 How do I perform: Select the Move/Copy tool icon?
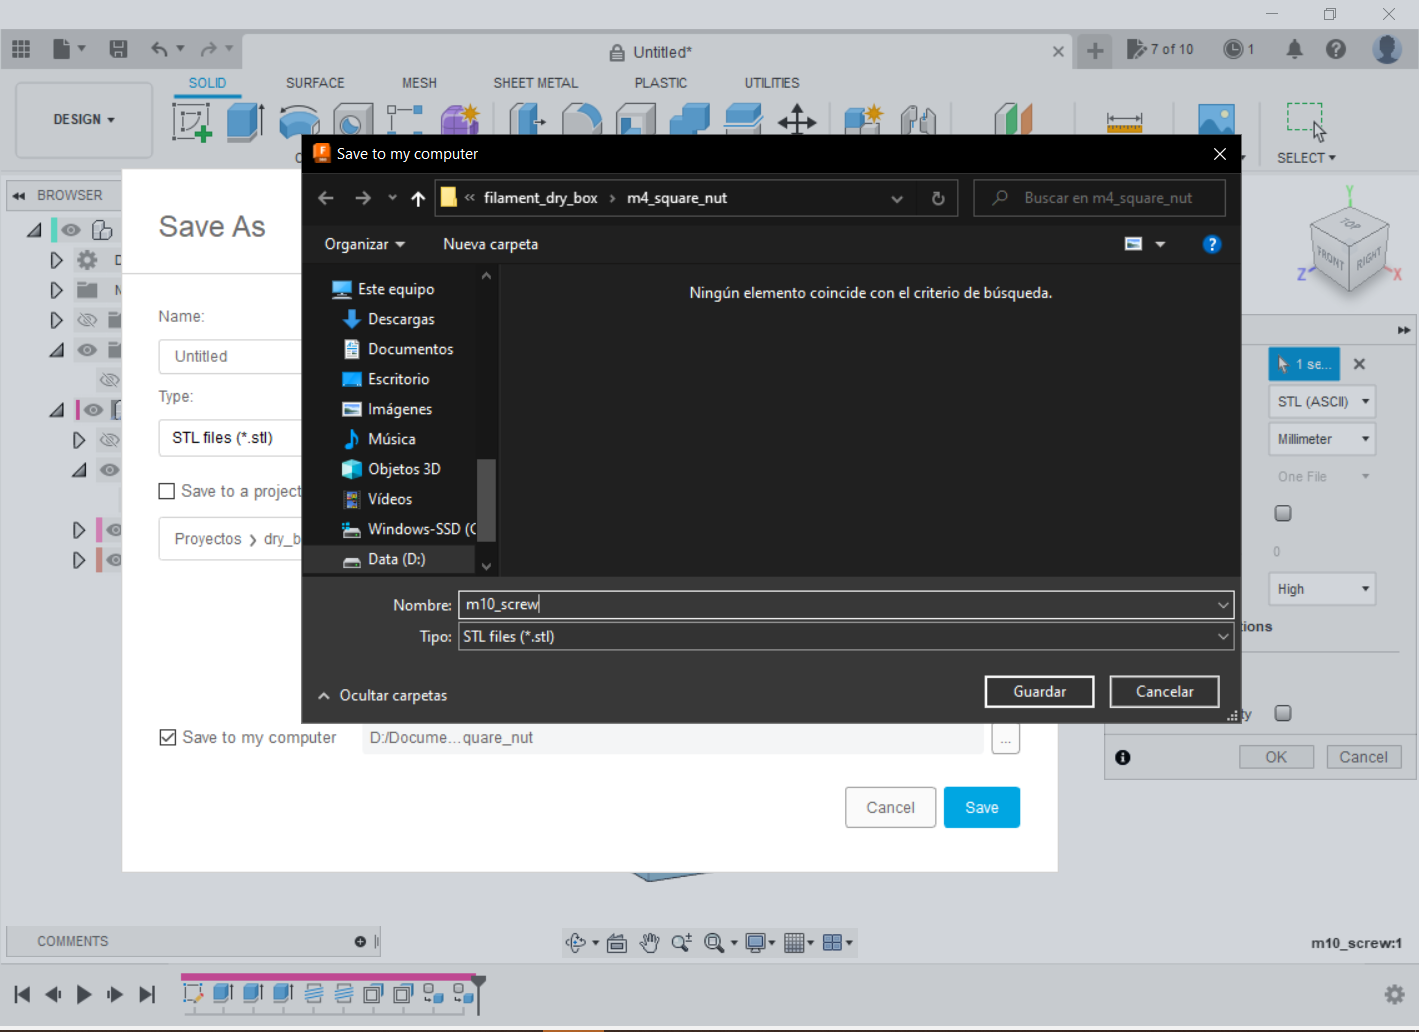point(796,121)
